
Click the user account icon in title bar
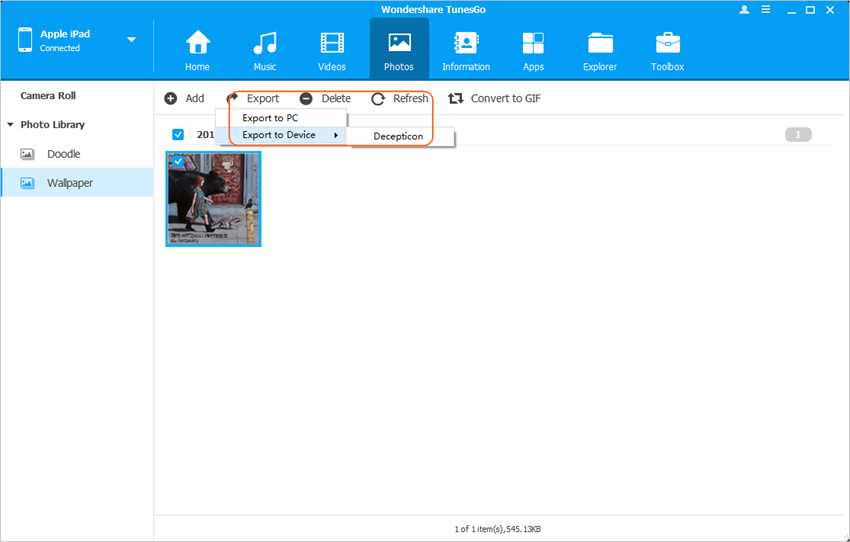coord(744,9)
